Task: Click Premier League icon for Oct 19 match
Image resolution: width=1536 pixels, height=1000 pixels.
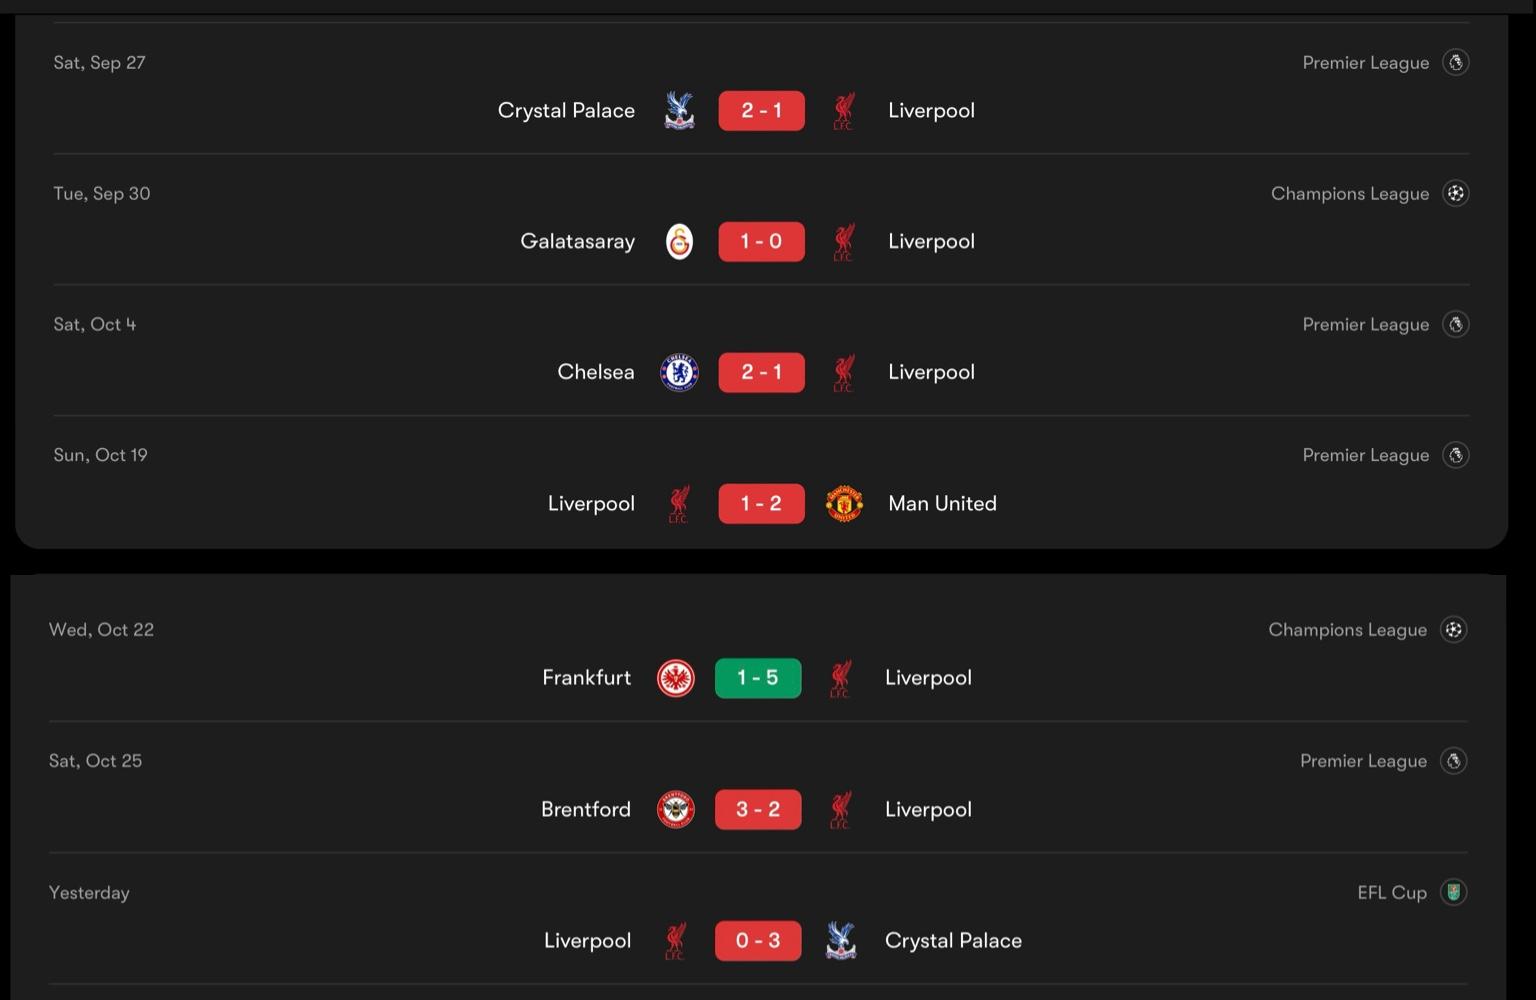Action: pyautogui.click(x=1455, y=455)
